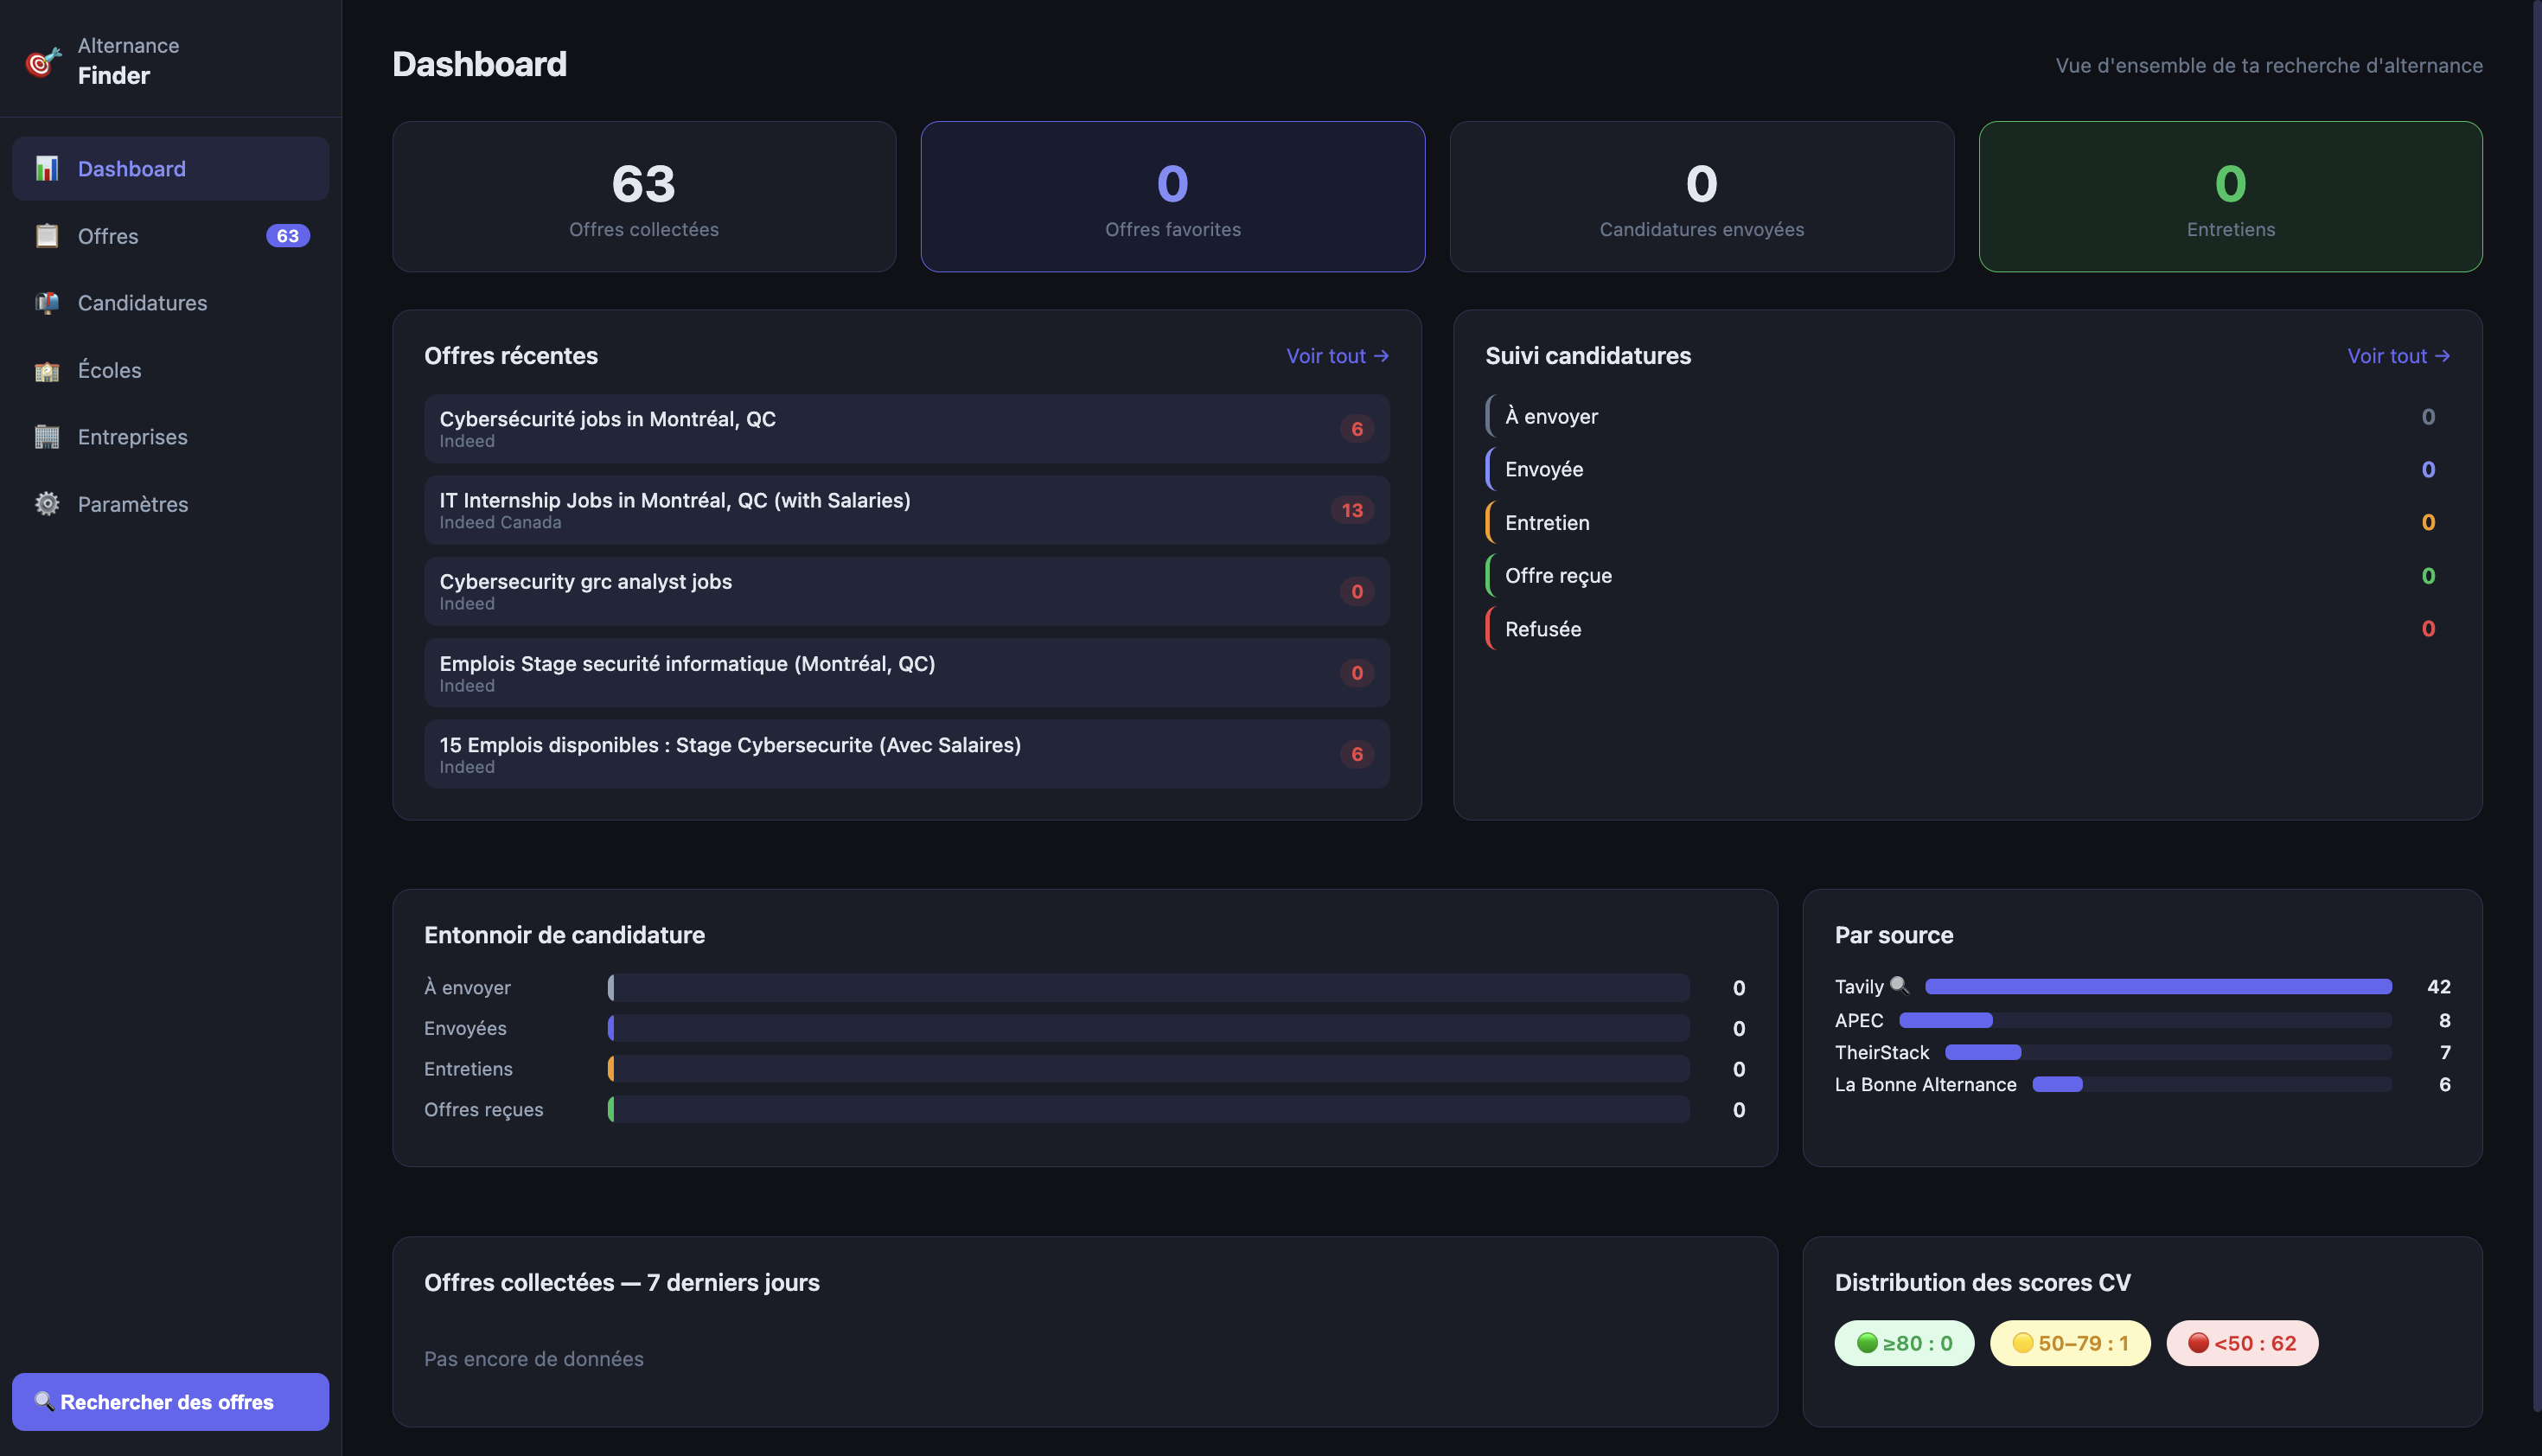Click the magnifier icon next to Tavily
The width and height of the screenshot is (2542, 1456).
pyautogui.click(x=1899, y=986)
